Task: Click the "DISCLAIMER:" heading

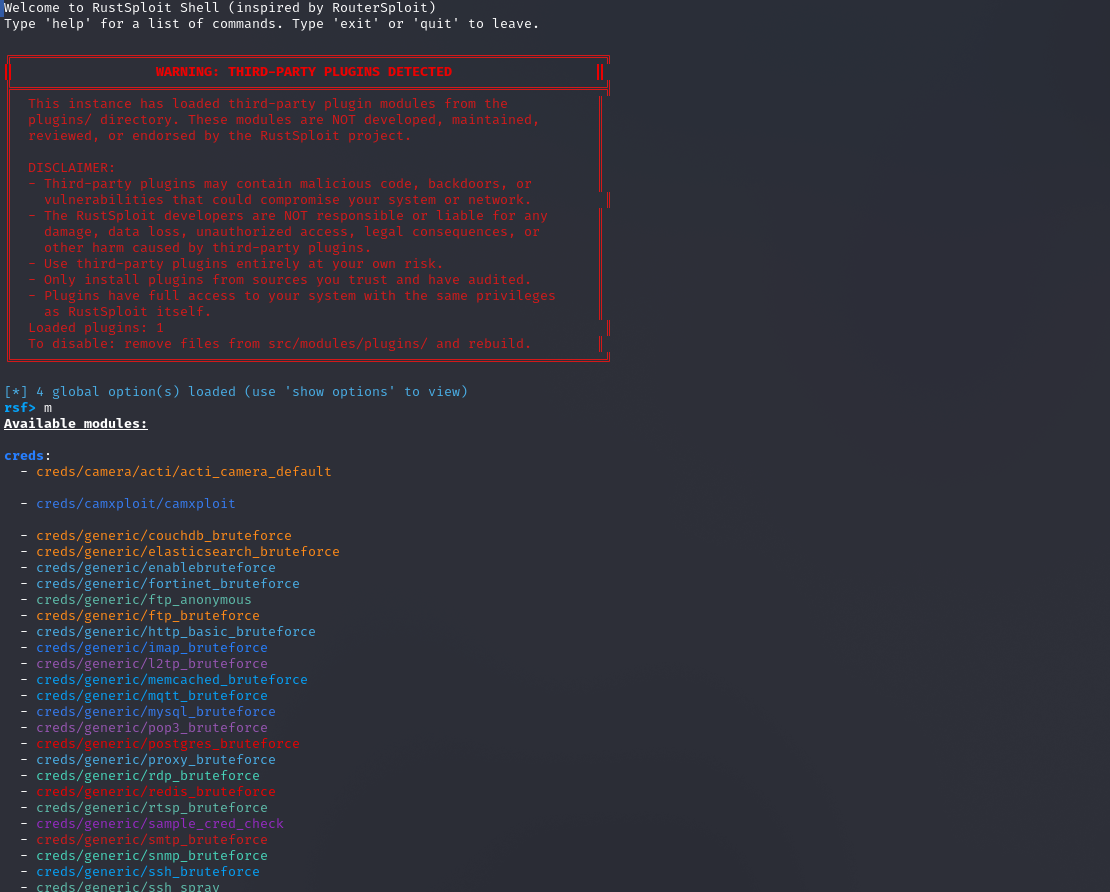Action: pyautogui.click(x=71, y=168)
